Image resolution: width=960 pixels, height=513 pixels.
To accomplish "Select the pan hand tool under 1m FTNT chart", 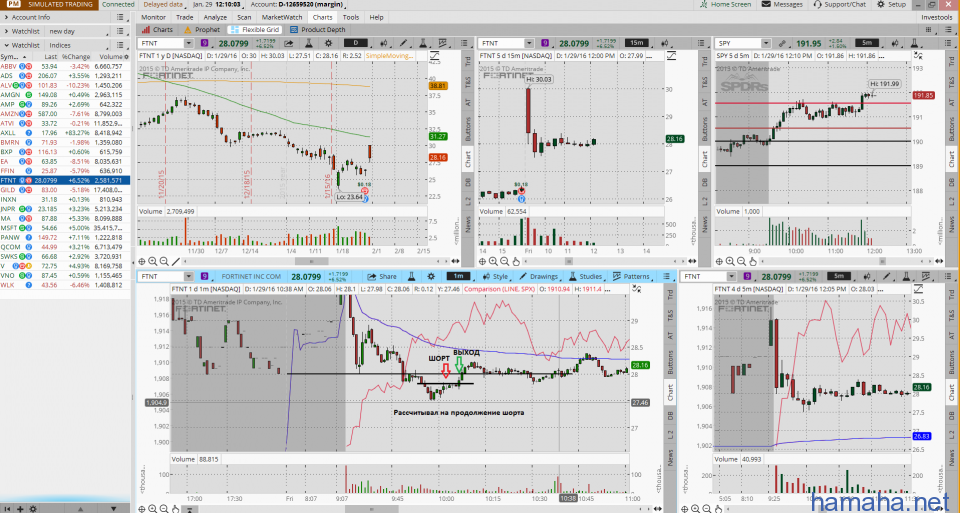I will coord(175,509).
